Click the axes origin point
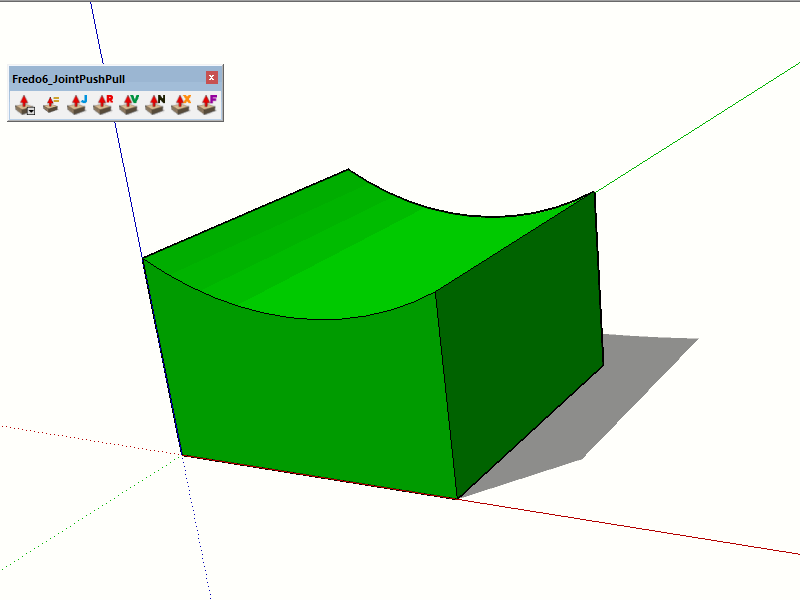 tap(183, 455)
